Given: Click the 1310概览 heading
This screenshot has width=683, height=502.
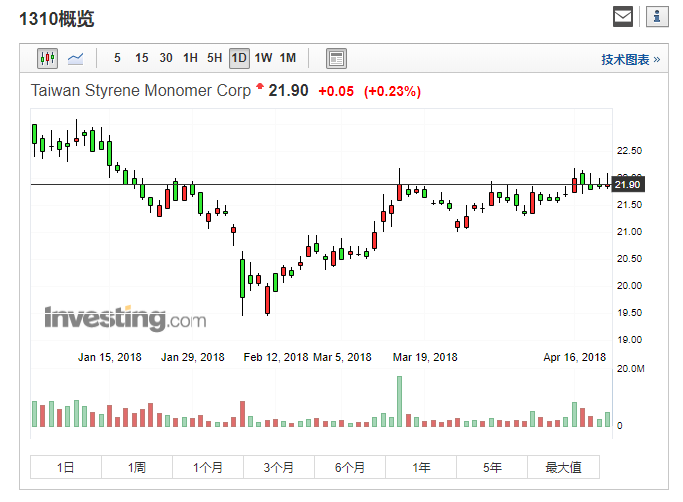Looking at the screenshot, I should (57, 19).
